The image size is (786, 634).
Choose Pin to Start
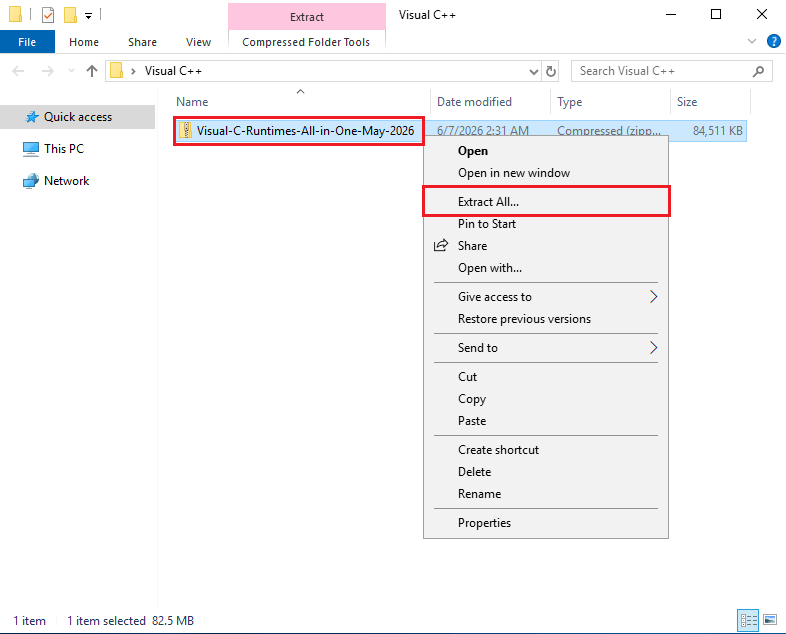coord(546,224)
